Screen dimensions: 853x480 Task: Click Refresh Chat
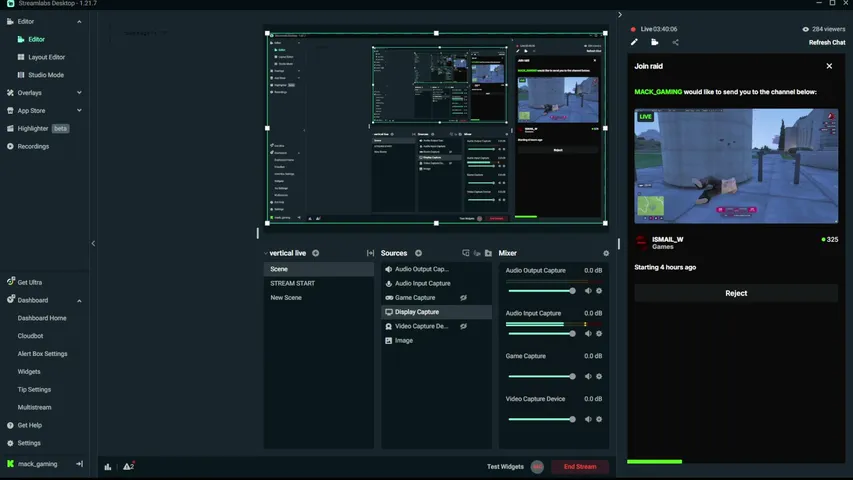pyautogui.click(x=827, y=42)
